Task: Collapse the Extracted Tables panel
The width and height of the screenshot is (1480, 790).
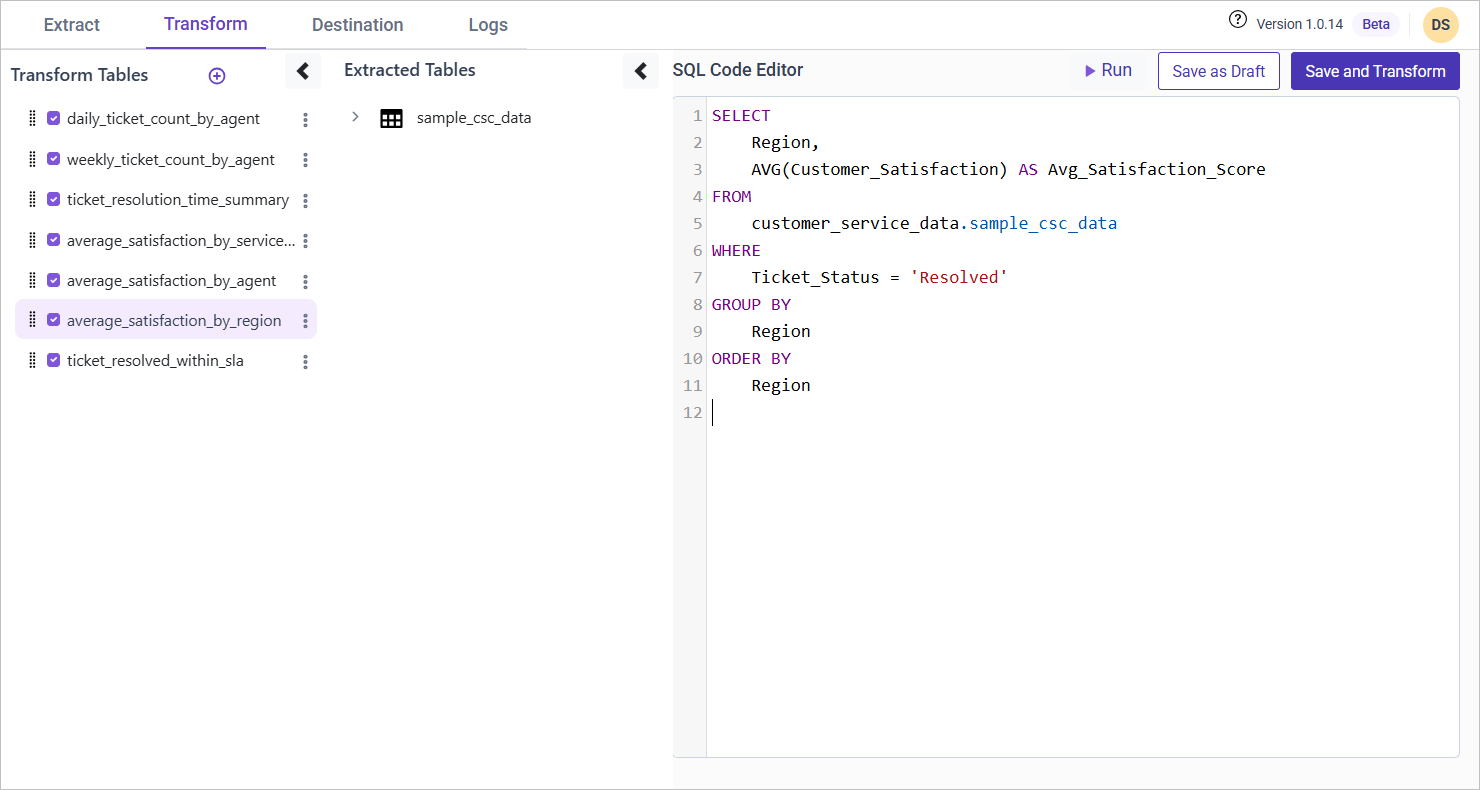Action: [641, 71]
